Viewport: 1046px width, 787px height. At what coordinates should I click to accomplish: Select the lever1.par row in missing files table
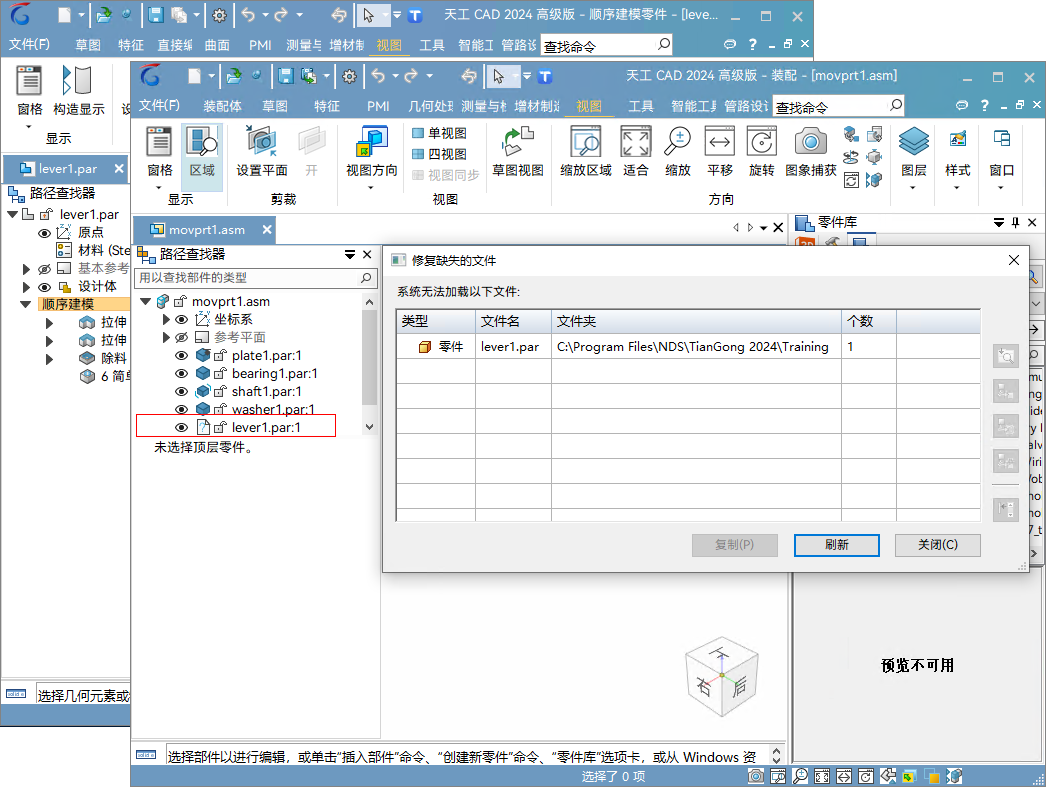coord(688,347)
